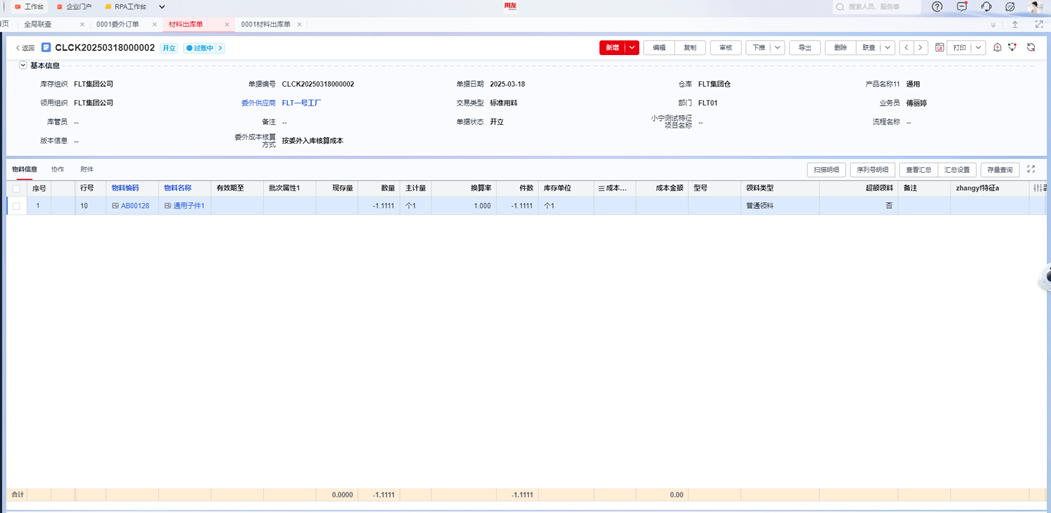Expand the 过账中 status arrow
1051x513 pixels.
point(221,48)
